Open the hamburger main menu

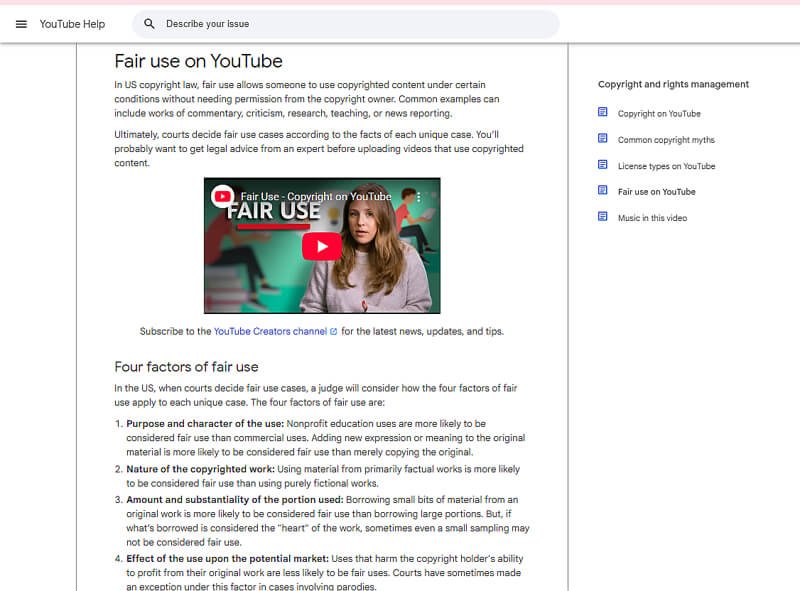click(21, 24)
